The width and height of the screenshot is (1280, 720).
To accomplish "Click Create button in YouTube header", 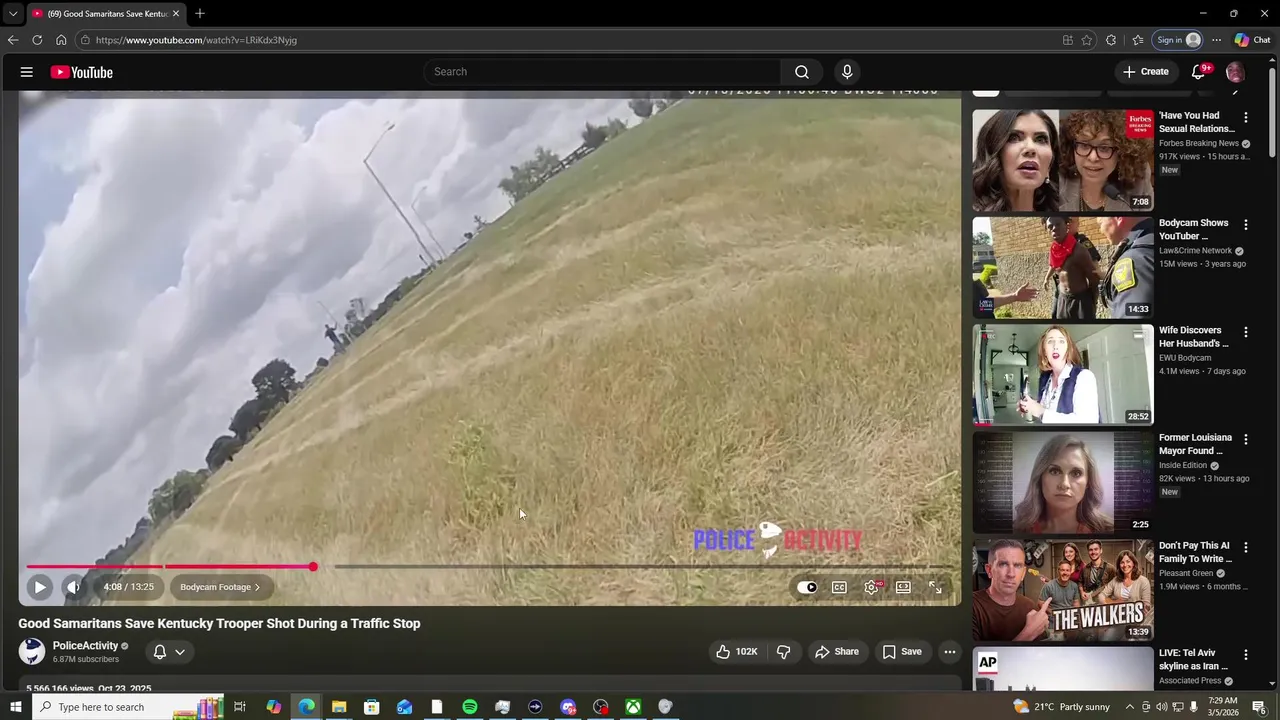I will coord(1145,72).
